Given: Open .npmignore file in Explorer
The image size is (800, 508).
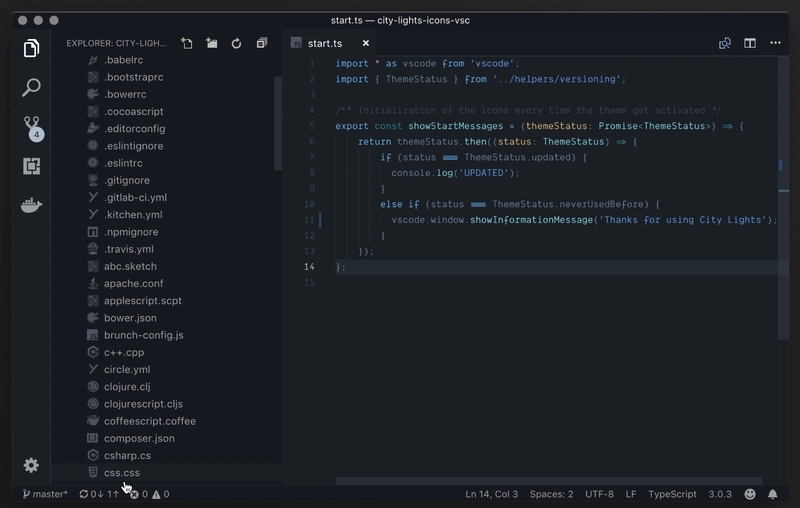Looking at the screenshot, I should click(x=166, y=232).
